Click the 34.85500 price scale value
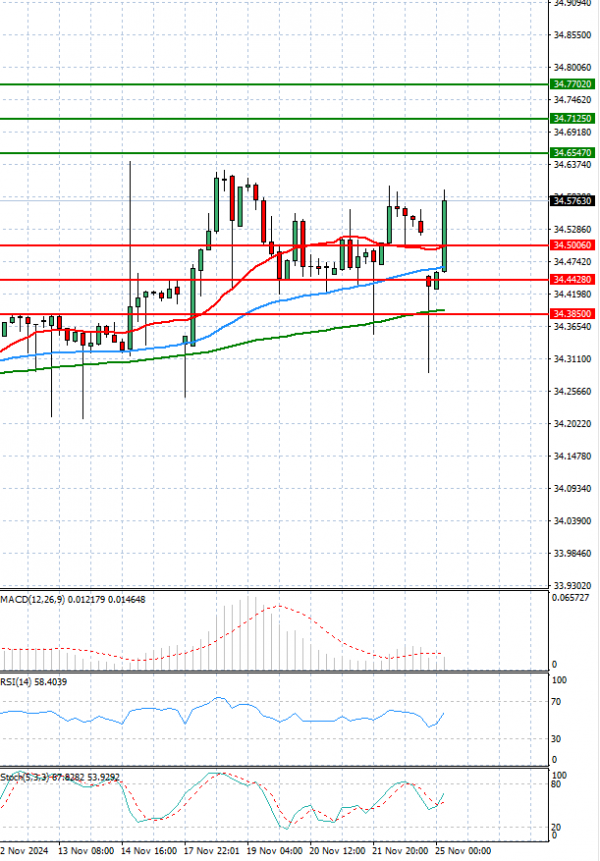Image resolution: width=600 pixels, height=861 pixels. (x=573, y=35)
